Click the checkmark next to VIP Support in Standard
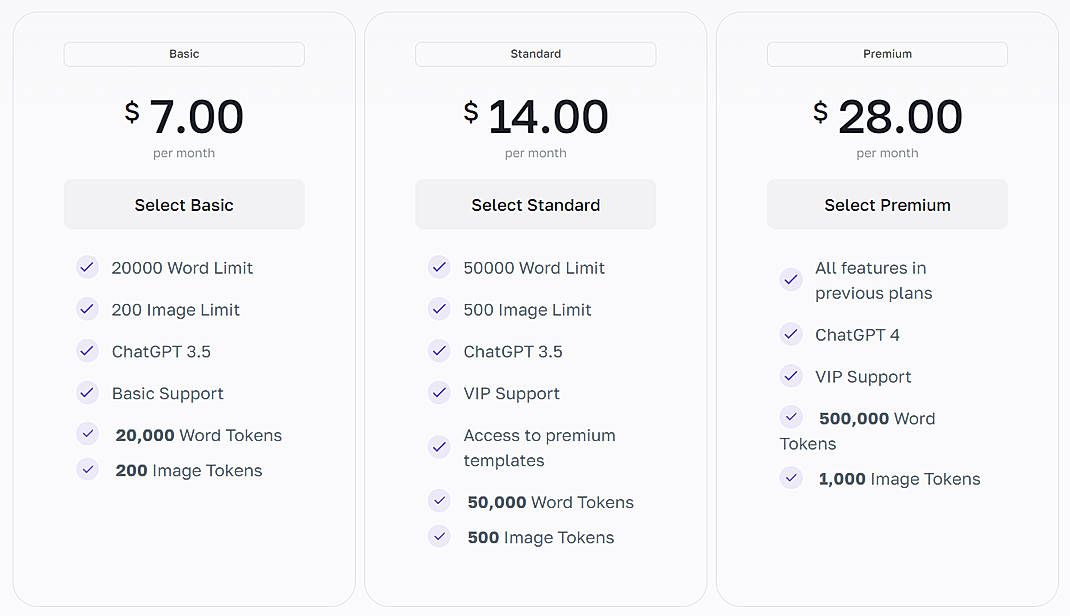Image resolution: width=1070 pixels, height=616 pixels. pyautogui.click(x=439, y=393)
